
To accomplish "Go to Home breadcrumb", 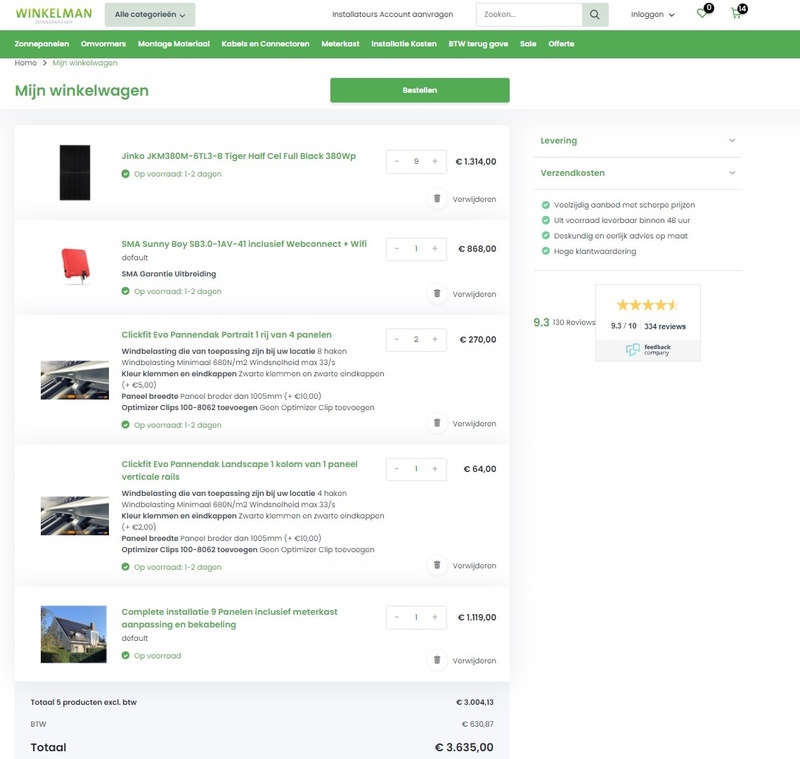I will coord(26,63).
